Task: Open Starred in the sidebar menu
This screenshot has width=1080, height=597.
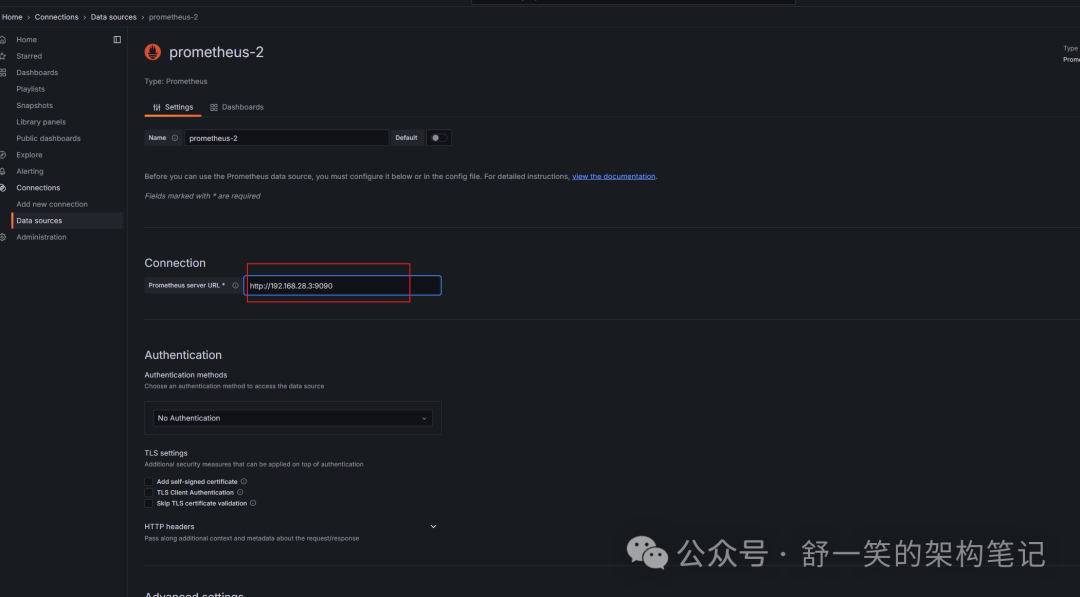Action: point(29,56)
